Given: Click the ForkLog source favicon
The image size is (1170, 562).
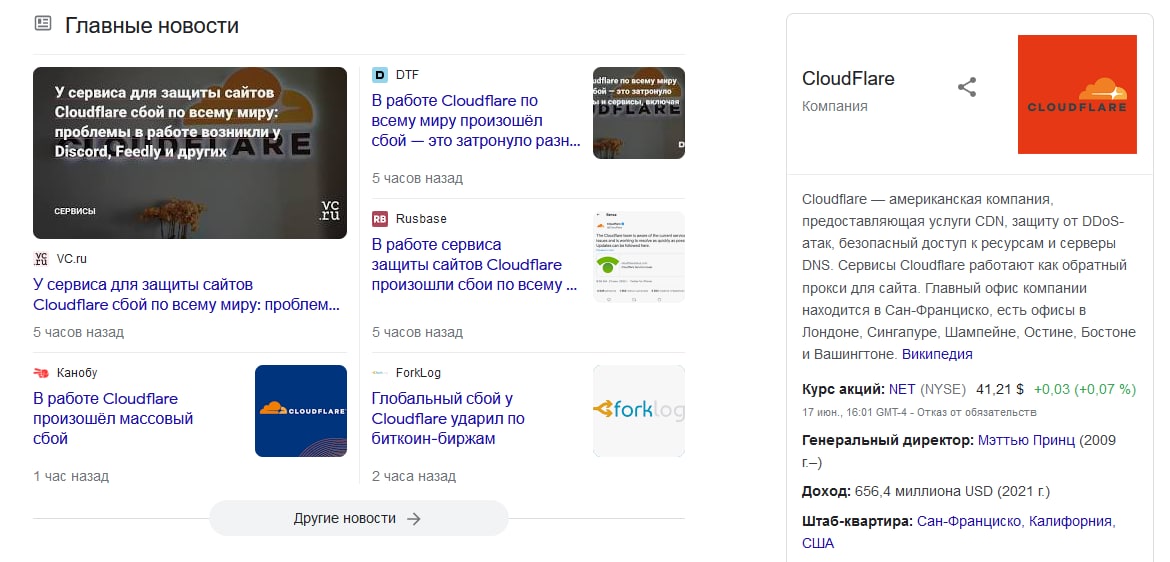Looking at the screenshot, I should click(380, 374).
